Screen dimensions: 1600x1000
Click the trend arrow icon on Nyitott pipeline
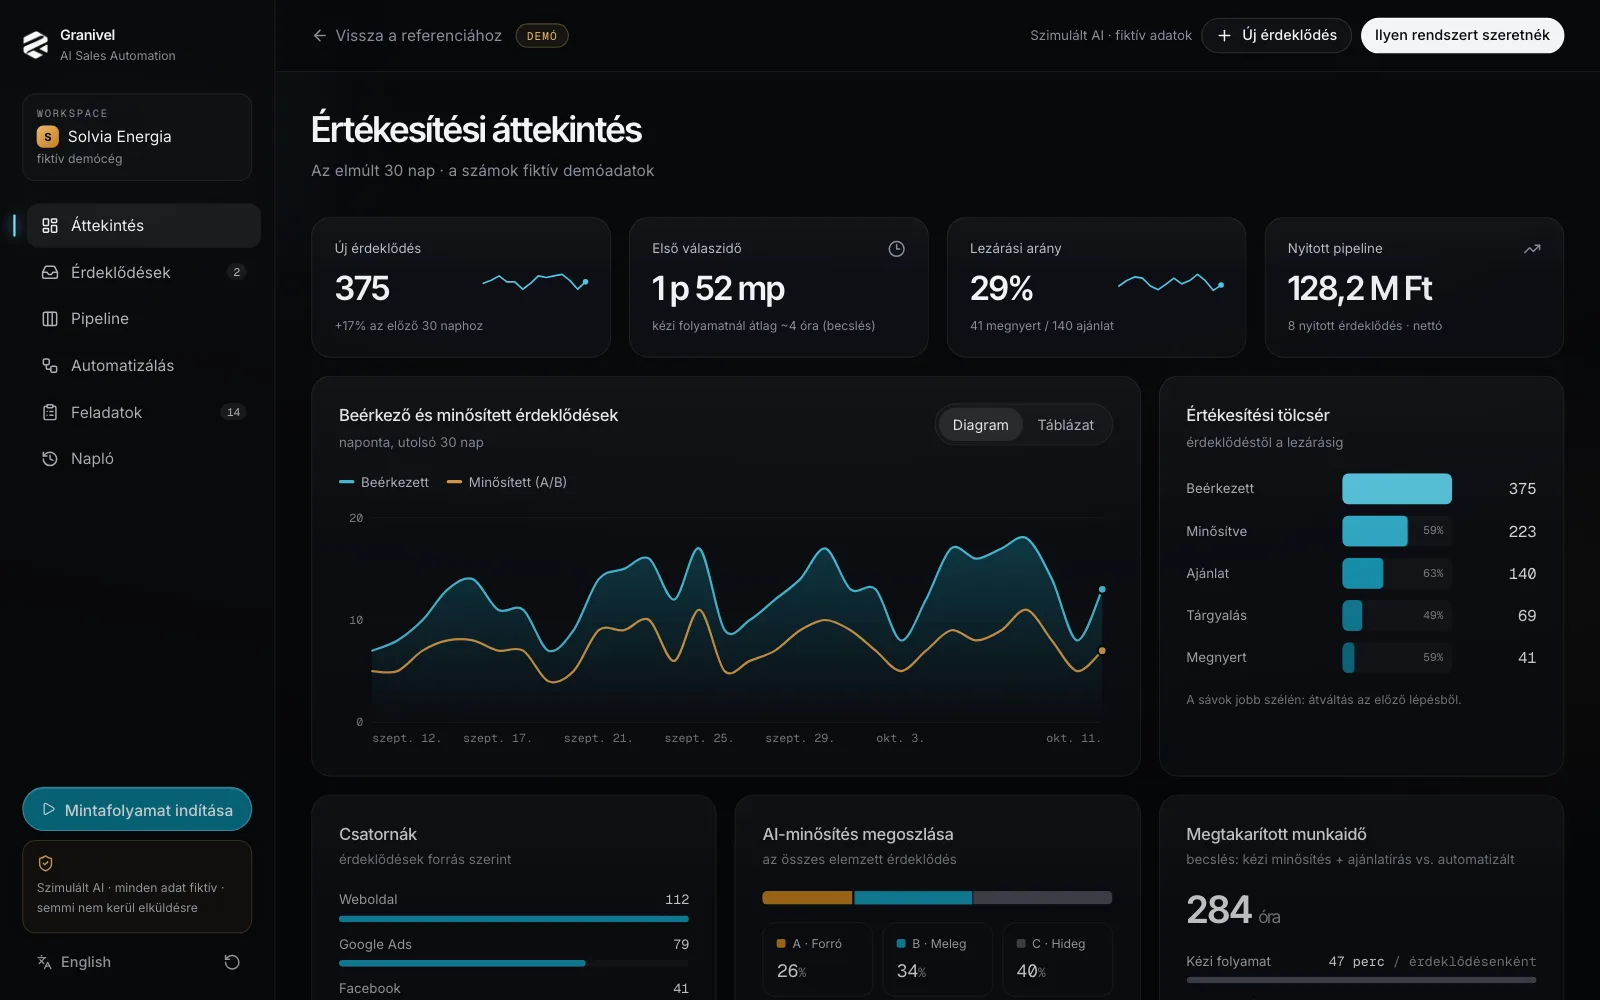click(1532, 249)
